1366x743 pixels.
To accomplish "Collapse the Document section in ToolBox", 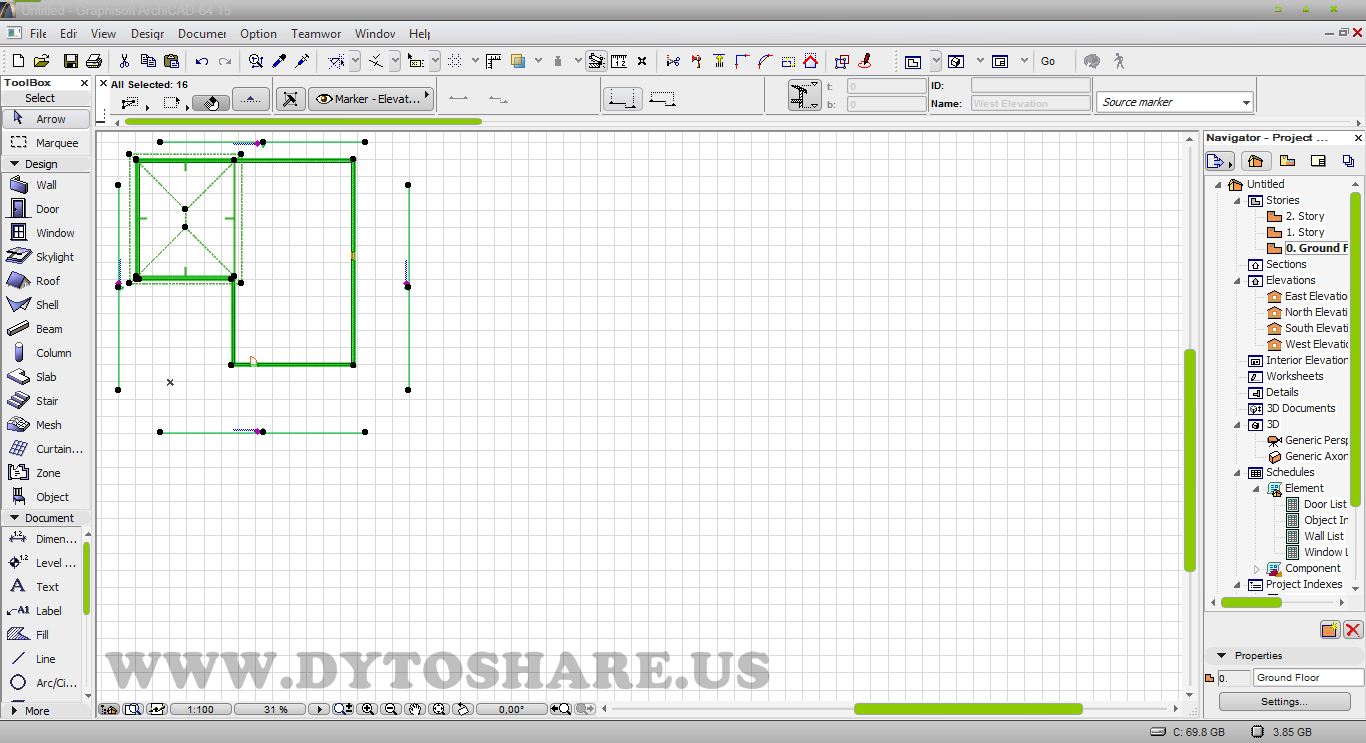I will (x=15, y=518).
